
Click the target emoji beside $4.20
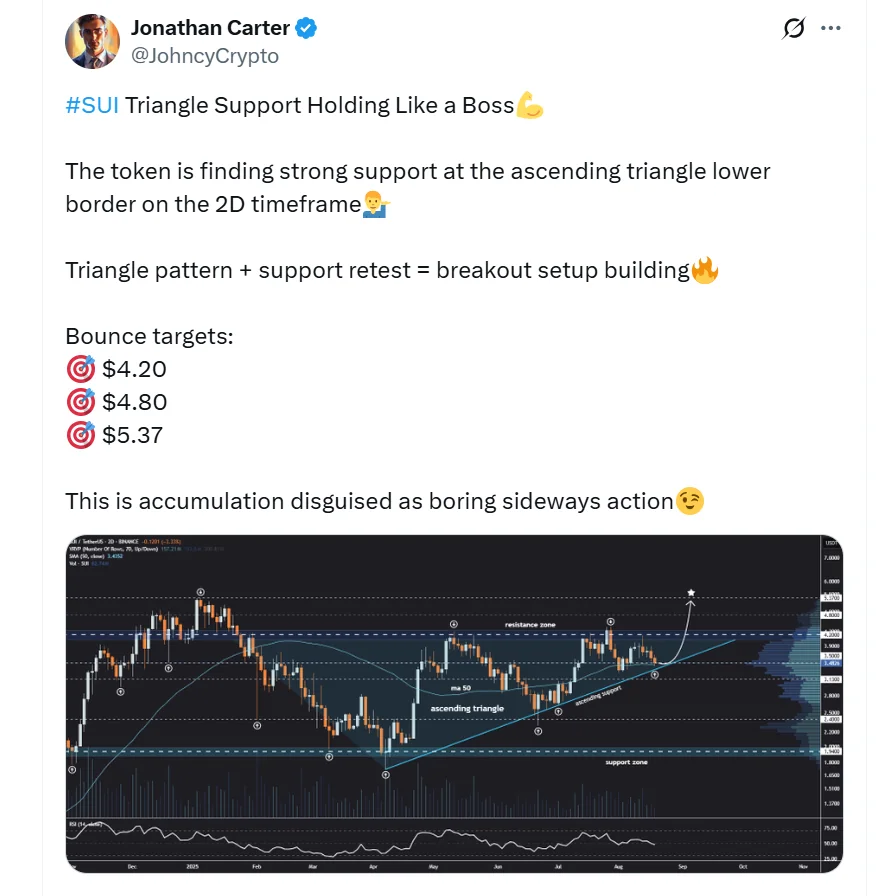tap(80, 369)
